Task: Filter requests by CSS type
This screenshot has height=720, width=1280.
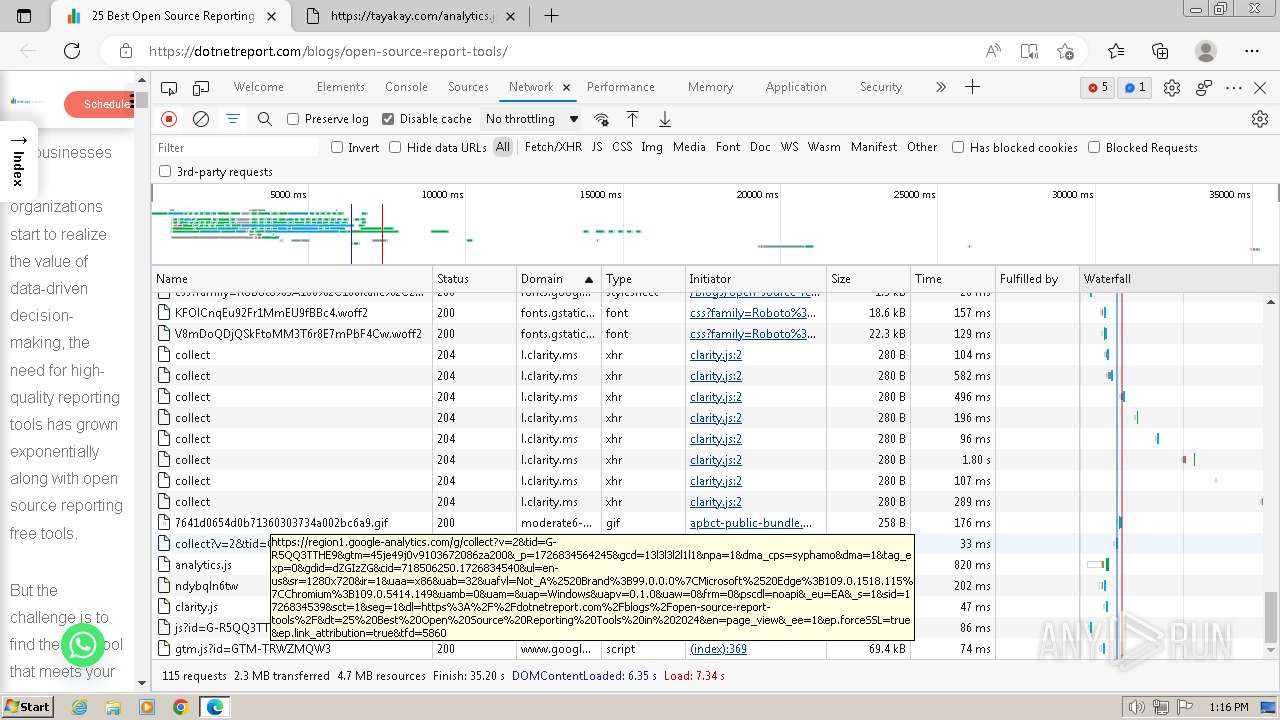Action: pyautogui.click(x=622, y=147)
